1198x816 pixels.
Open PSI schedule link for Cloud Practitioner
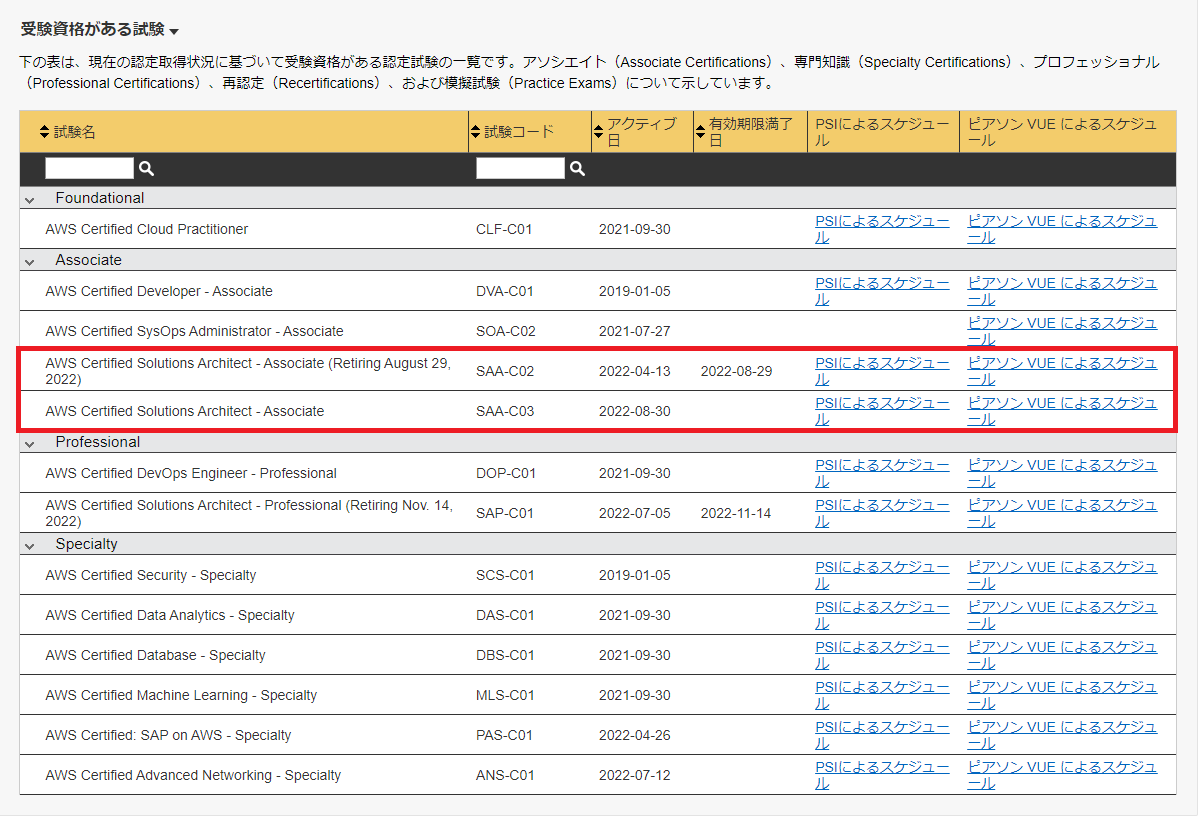[x=882, y=229]
